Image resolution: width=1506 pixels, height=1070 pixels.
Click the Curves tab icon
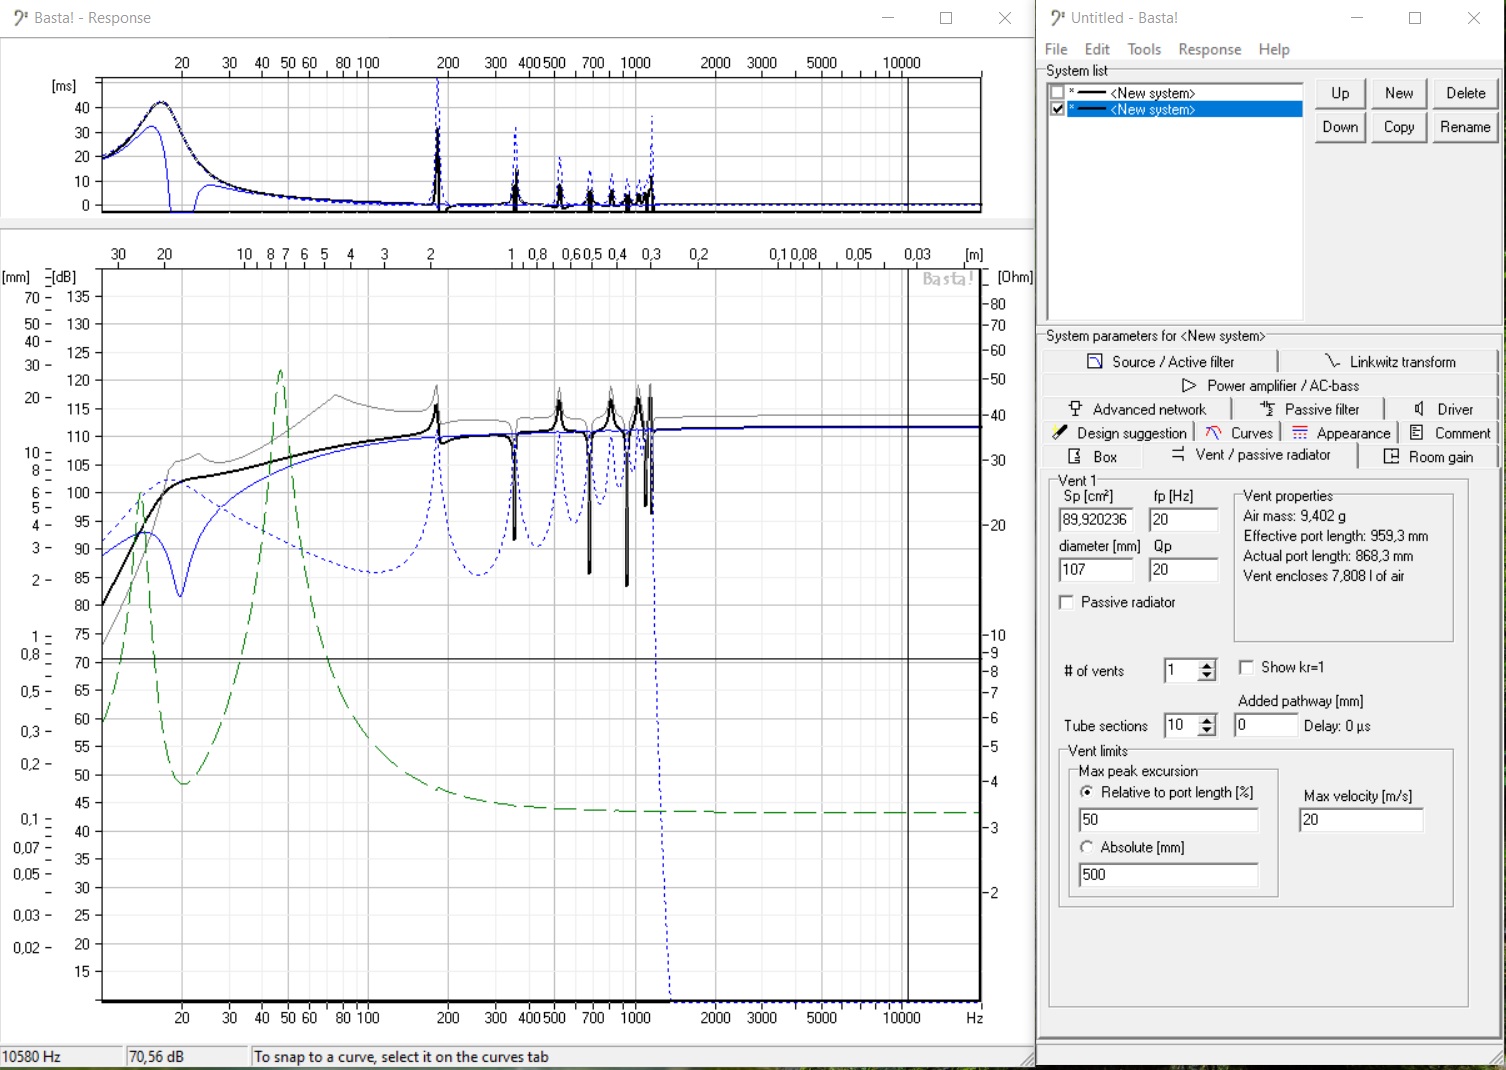[x=1213, y=433]
